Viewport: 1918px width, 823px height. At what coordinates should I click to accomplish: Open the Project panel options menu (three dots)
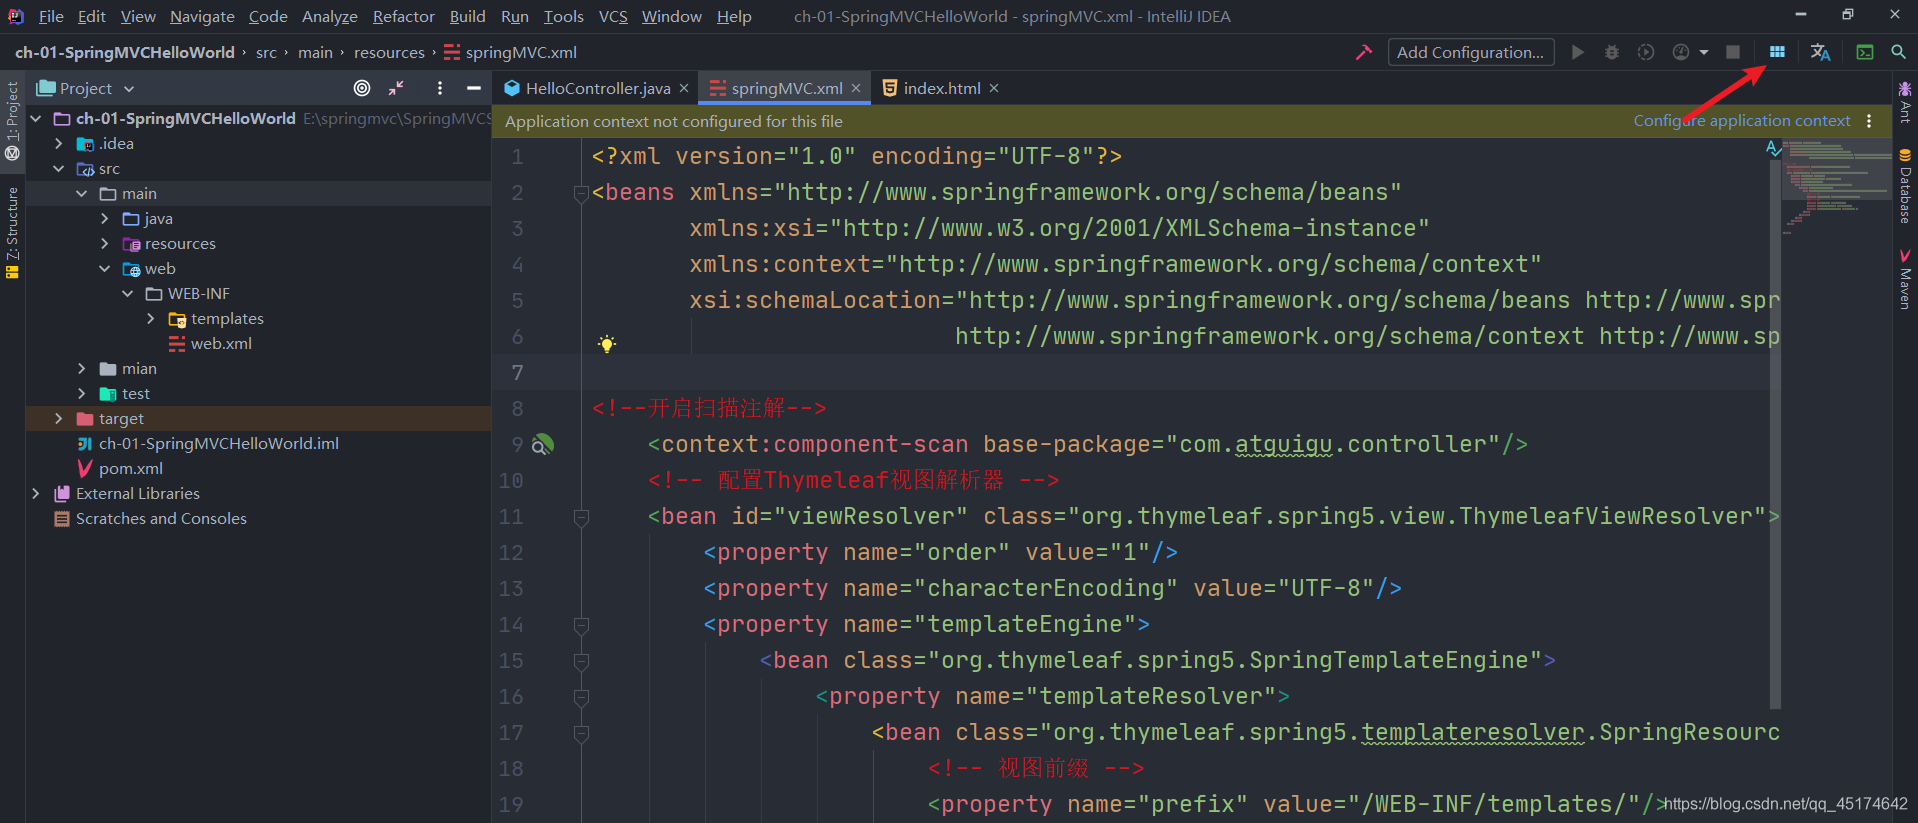tap(440, 88)
